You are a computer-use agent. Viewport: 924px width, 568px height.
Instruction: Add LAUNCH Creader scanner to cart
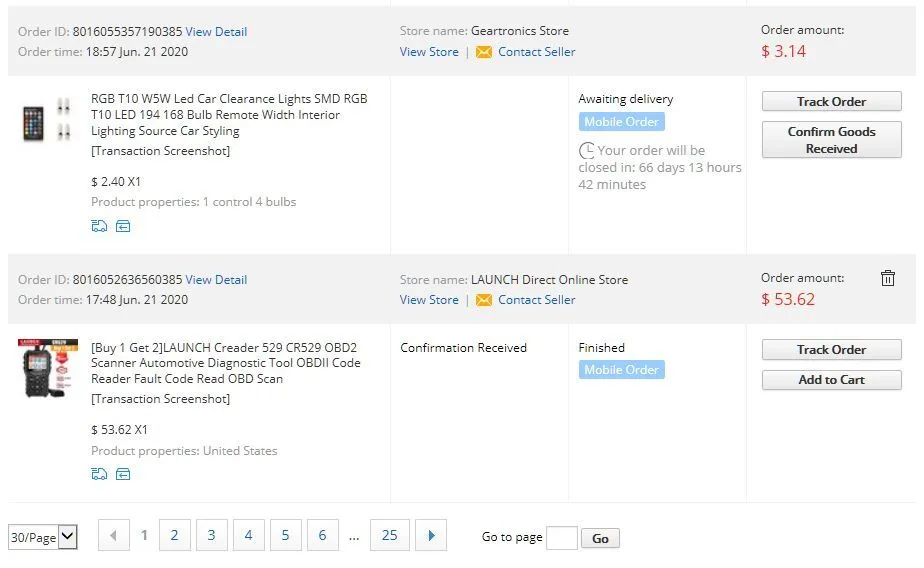(831, 380)
